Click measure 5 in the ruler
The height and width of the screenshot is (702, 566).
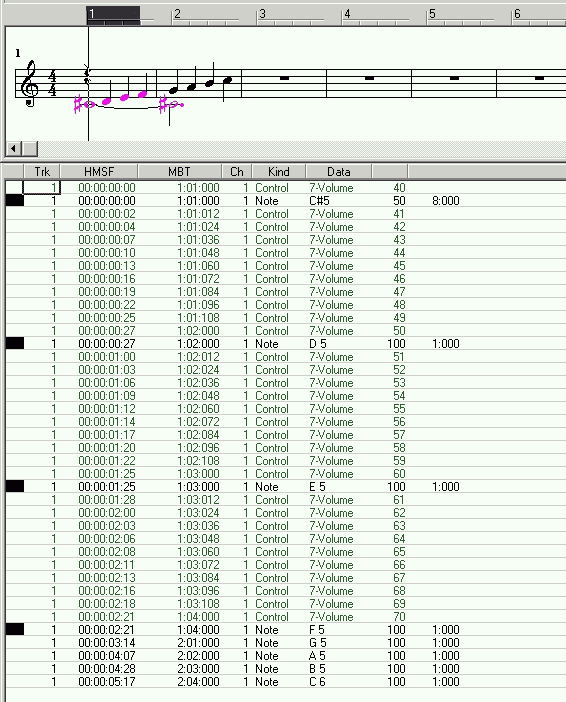(x=433, y=15)
